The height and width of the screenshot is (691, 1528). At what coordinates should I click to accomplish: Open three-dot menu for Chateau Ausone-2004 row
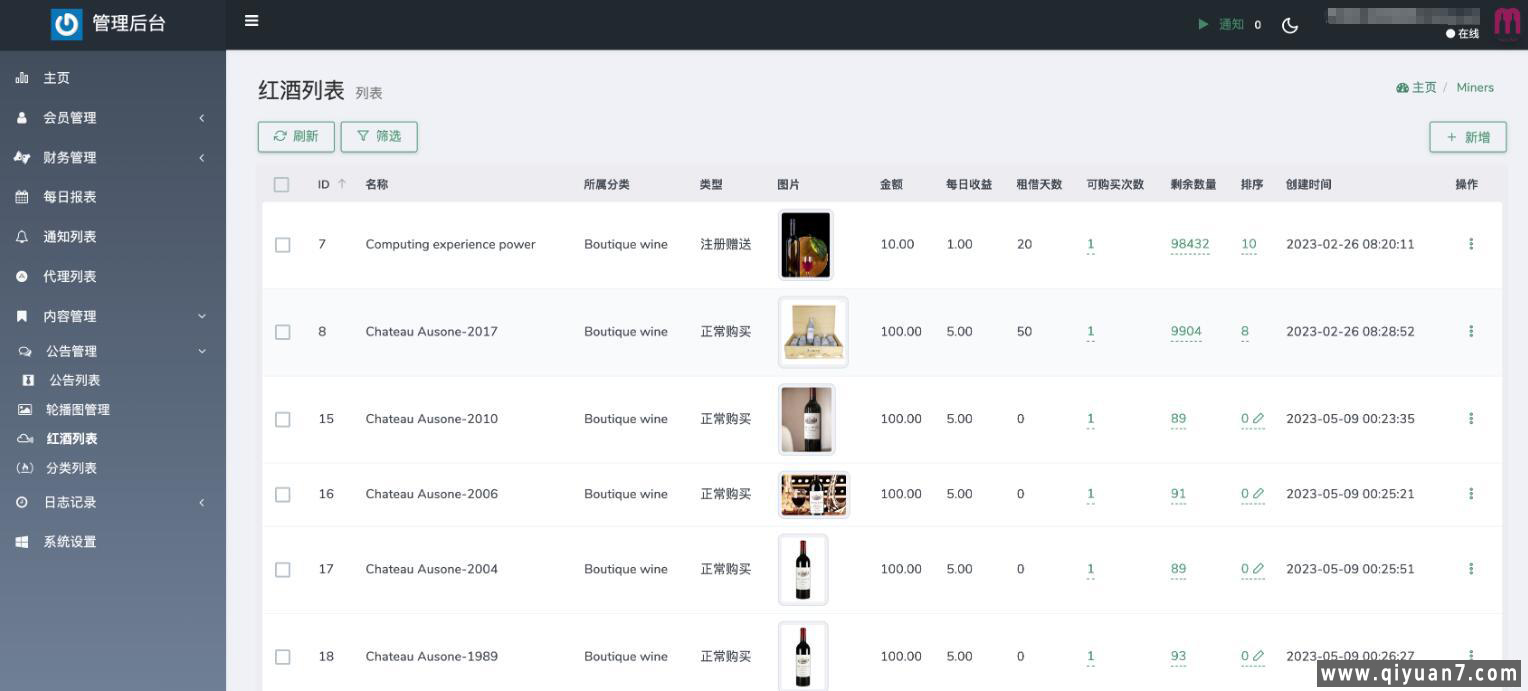pos(1470,569)
